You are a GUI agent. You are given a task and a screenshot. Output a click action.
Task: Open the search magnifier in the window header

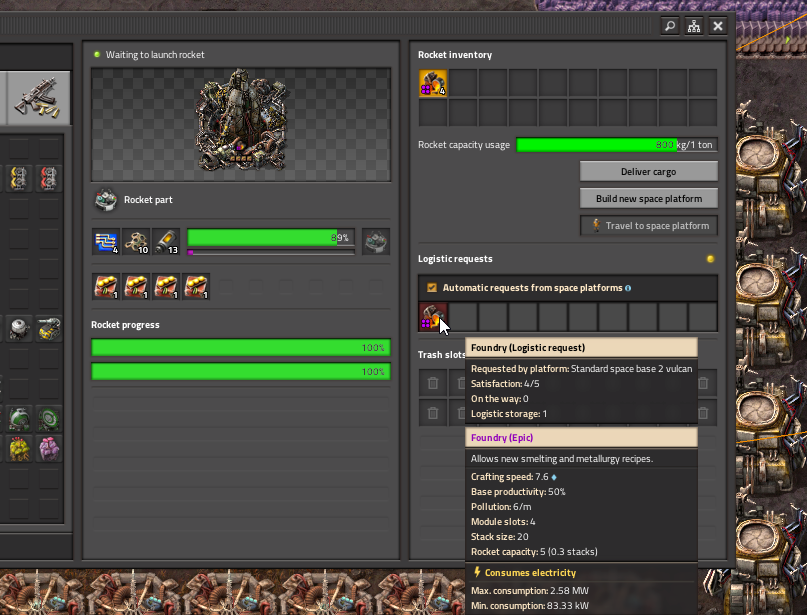[670, 26]
